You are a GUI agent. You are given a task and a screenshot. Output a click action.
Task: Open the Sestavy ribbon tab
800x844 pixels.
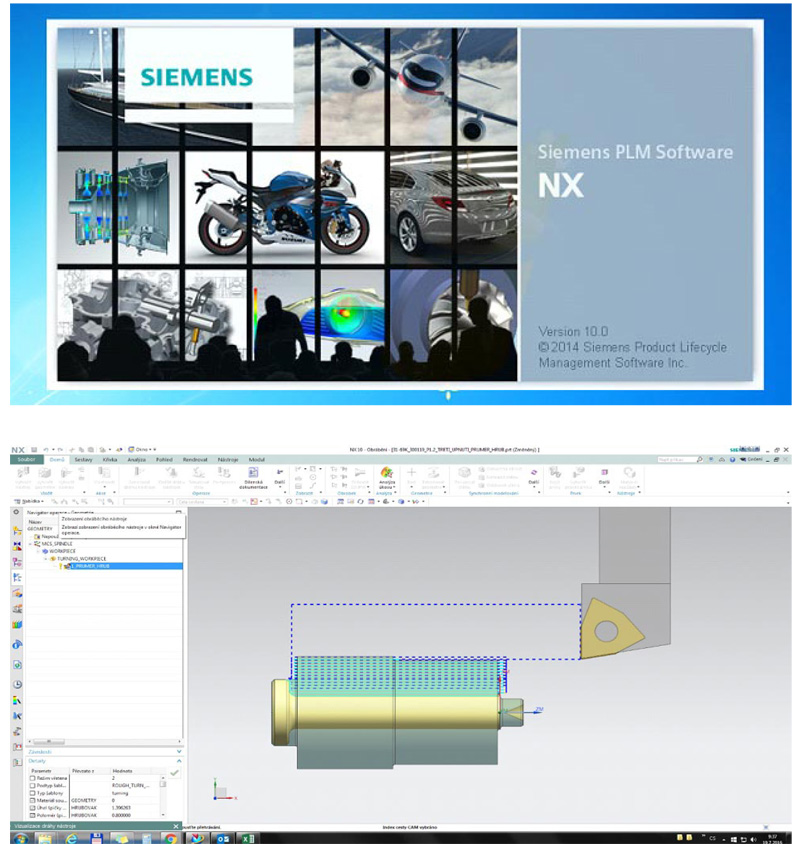pyautogui.click(x=83, y=460)
